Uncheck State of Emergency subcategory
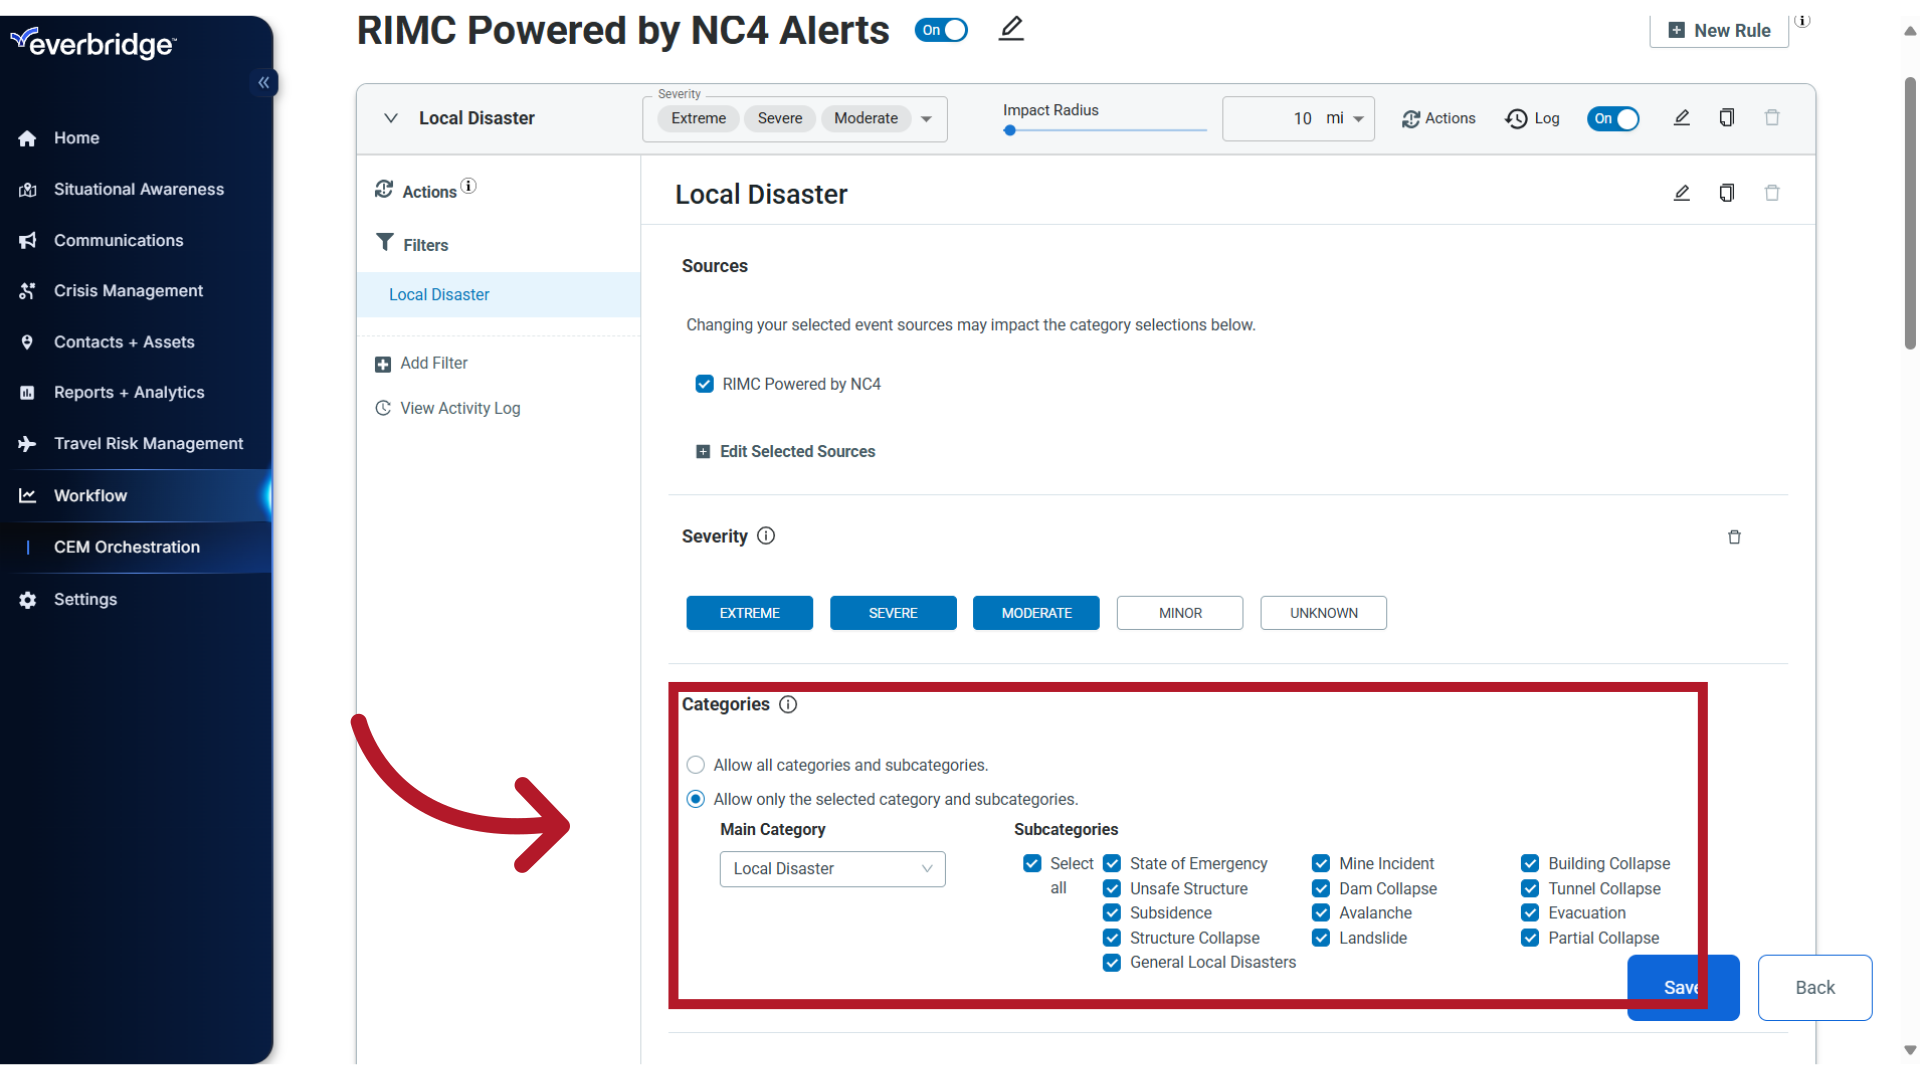The height and width of the screenshot is (1080, 1920). (1112, 863)
